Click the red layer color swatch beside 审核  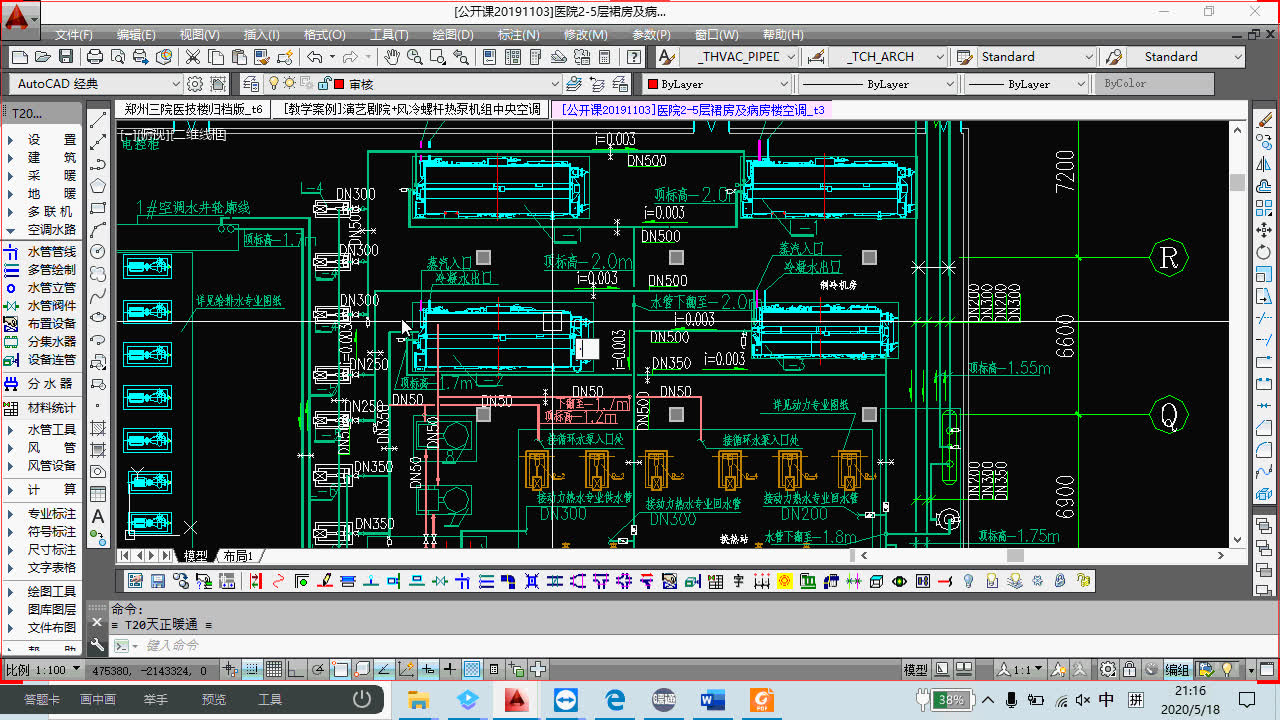(339, 84)
